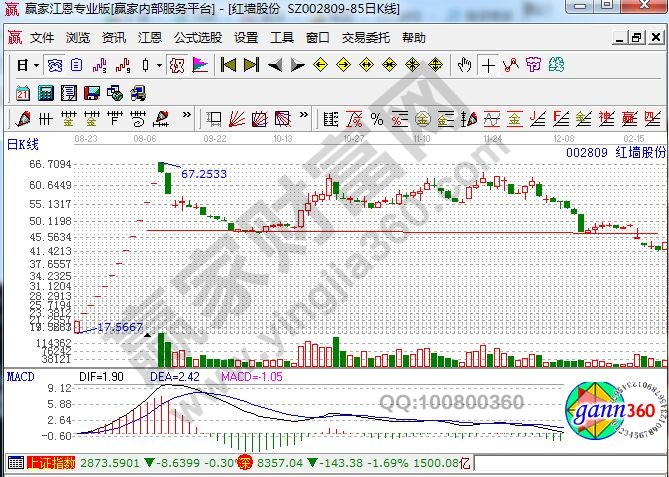This screenshot has height=477, width=669.
Task: Open the 交易委托 menu
Action: 364,38
